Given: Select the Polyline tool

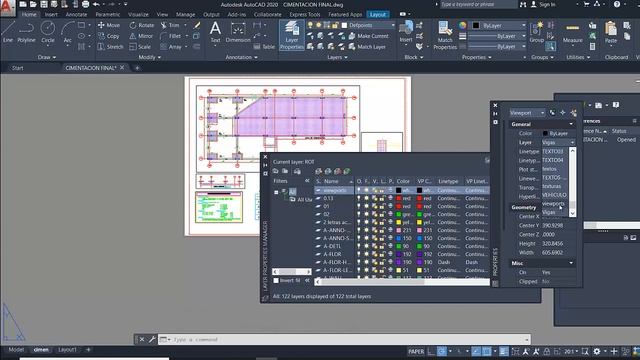Looking at the screenshot, I should click(x=26, y=32).
